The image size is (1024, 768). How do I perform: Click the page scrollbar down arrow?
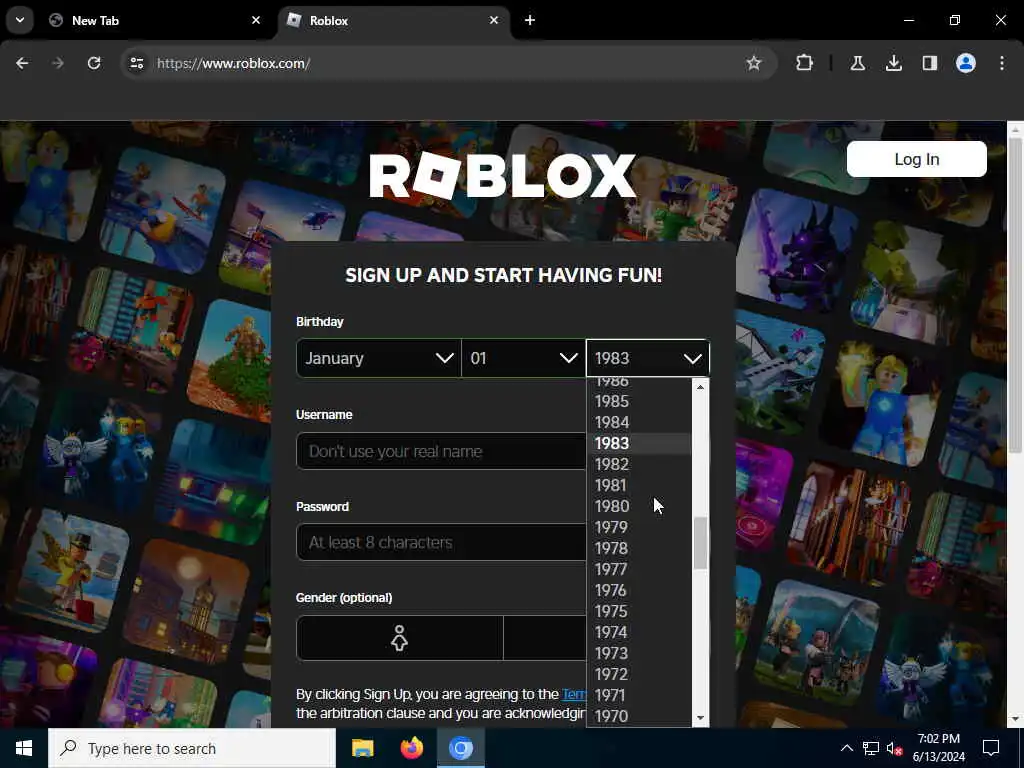pos(1015,719)
